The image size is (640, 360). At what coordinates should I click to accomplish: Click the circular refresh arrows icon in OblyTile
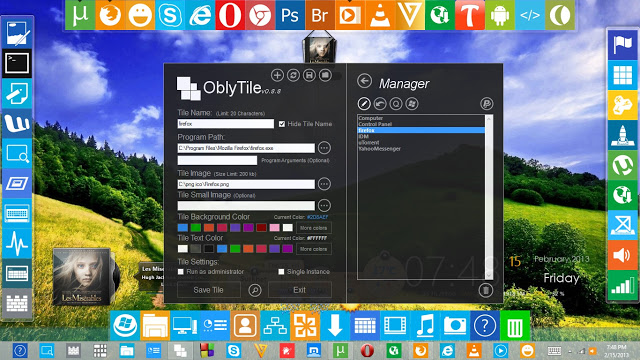coord(293,75)
